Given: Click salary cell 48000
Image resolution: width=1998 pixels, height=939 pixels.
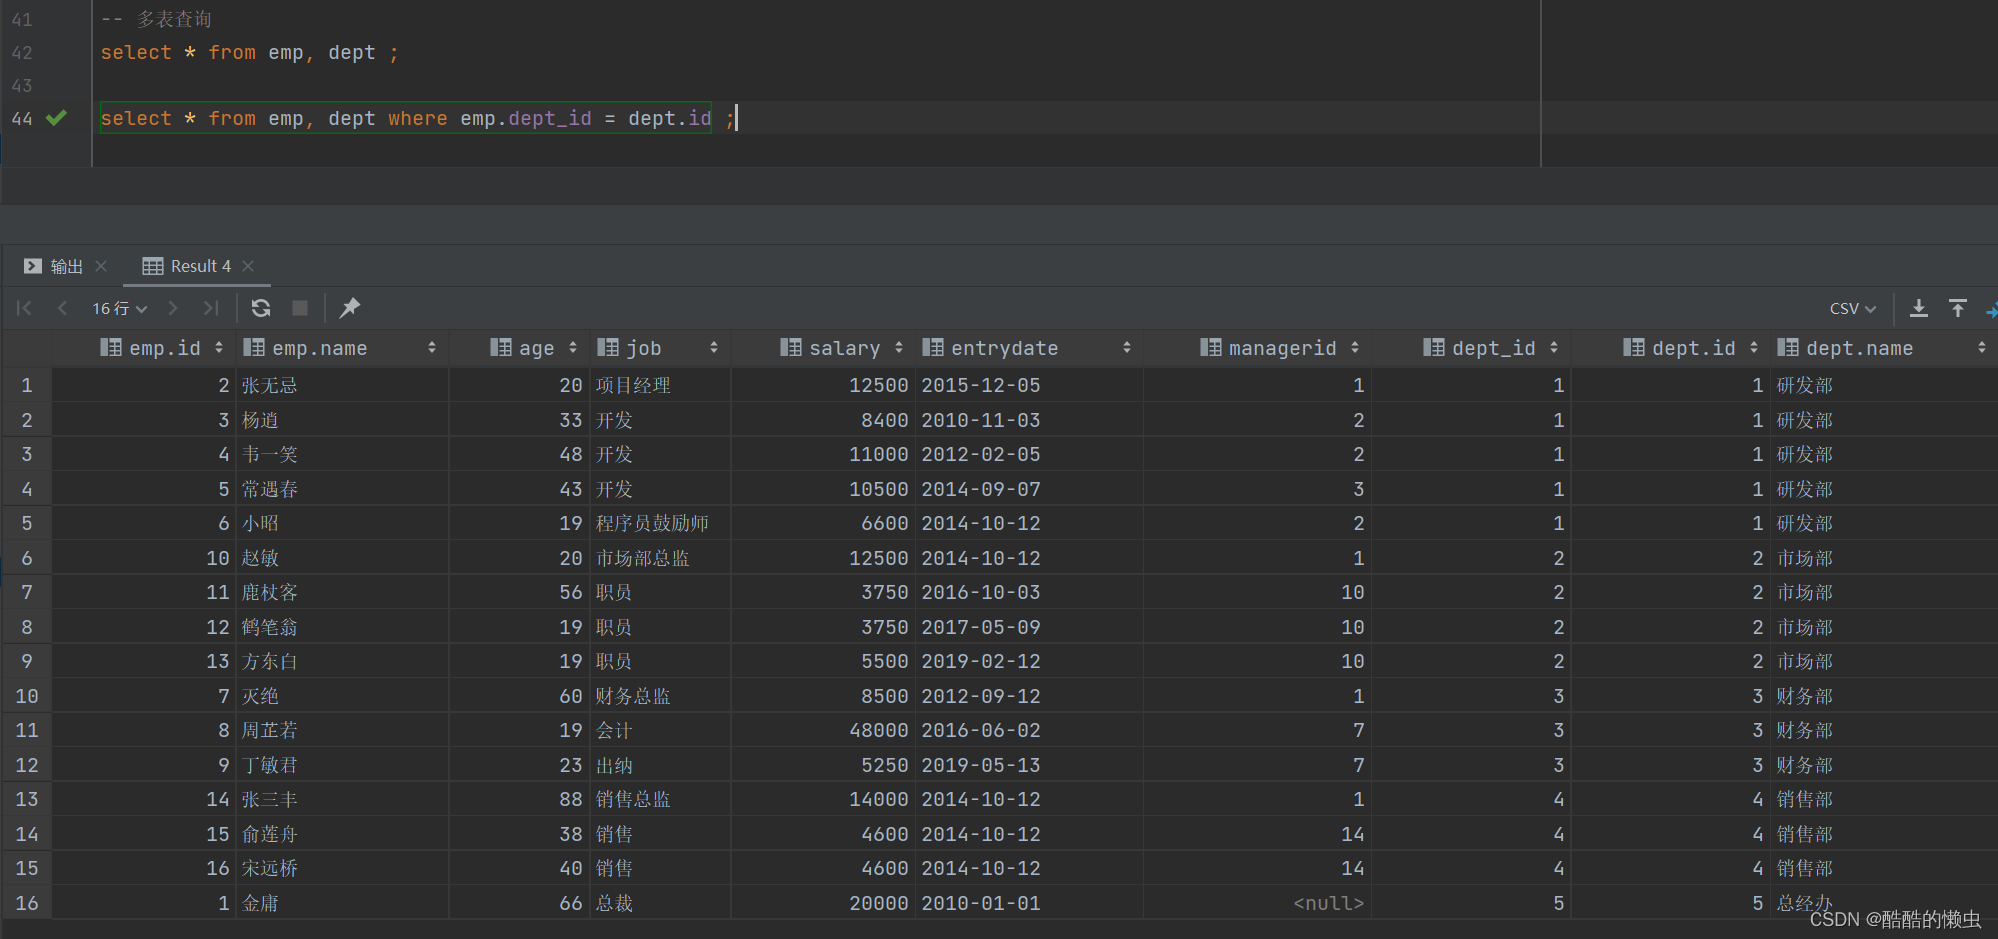Looking at the screenshot, I should 823,730.
